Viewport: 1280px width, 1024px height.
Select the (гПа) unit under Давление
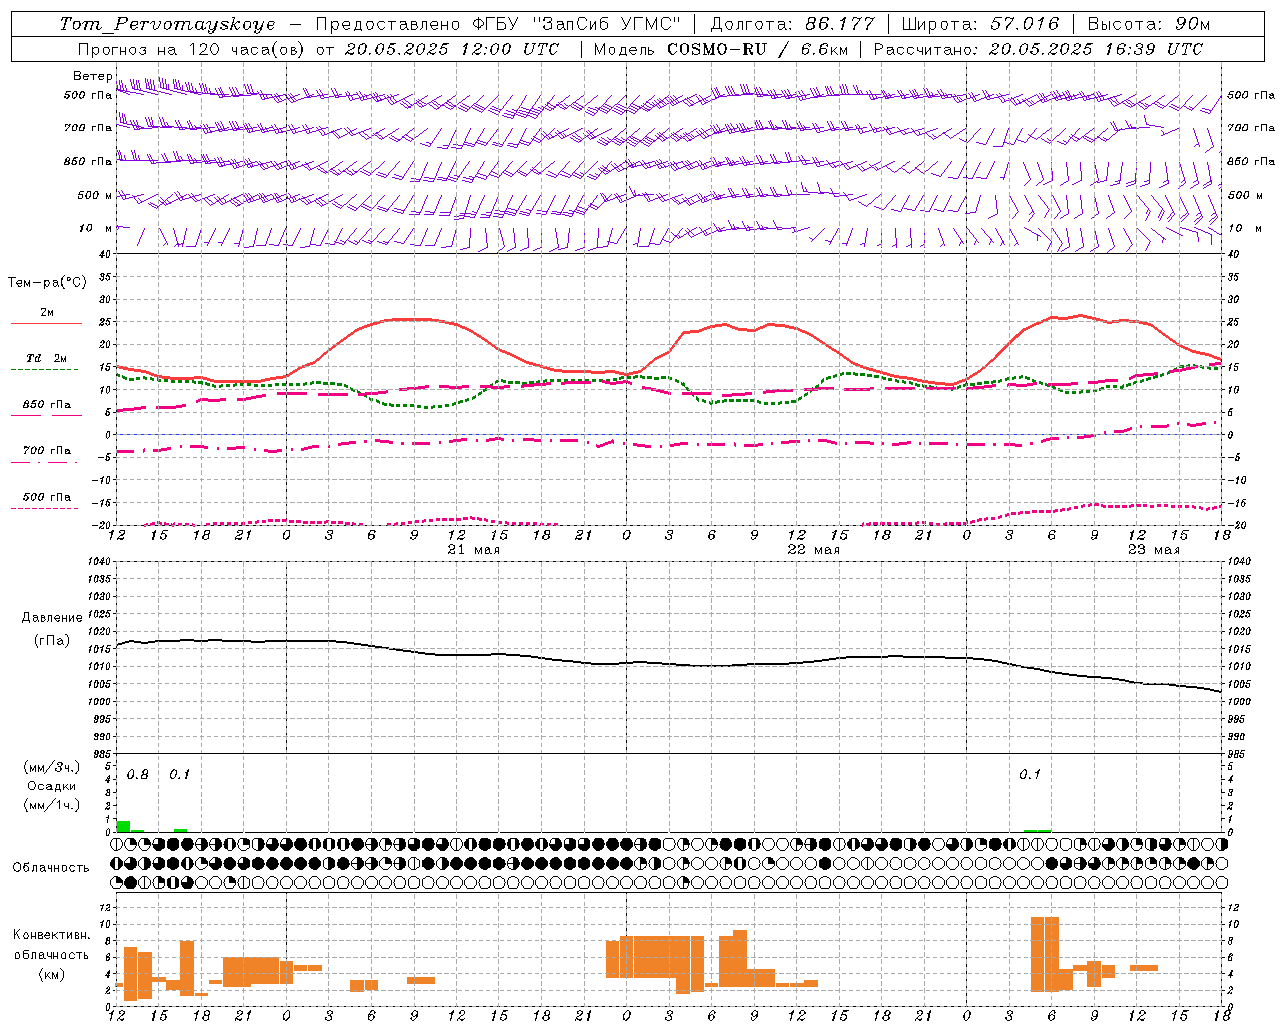click(x=51, y=640)
